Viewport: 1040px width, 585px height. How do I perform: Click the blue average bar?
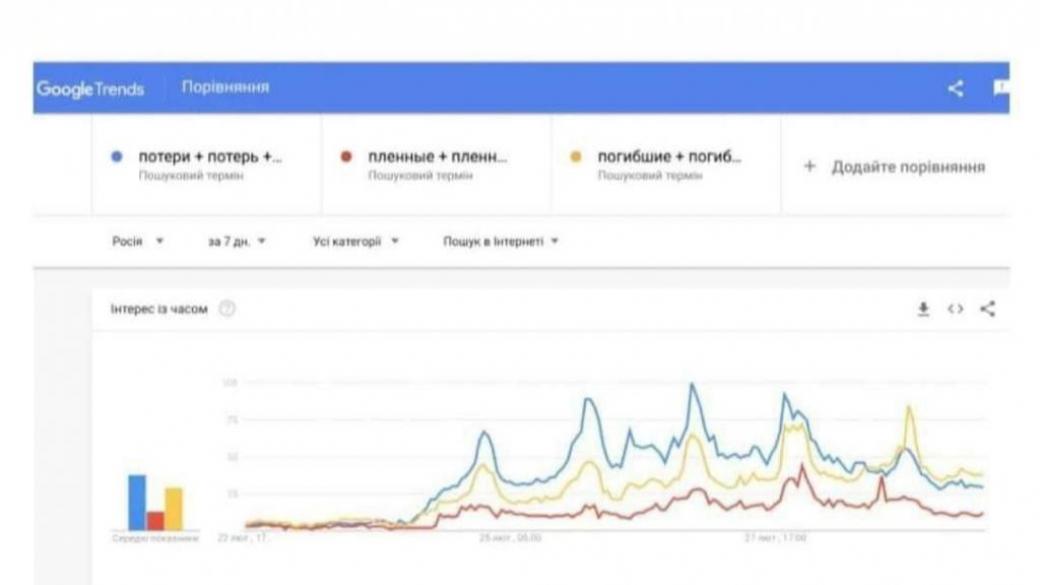(137, 502)
